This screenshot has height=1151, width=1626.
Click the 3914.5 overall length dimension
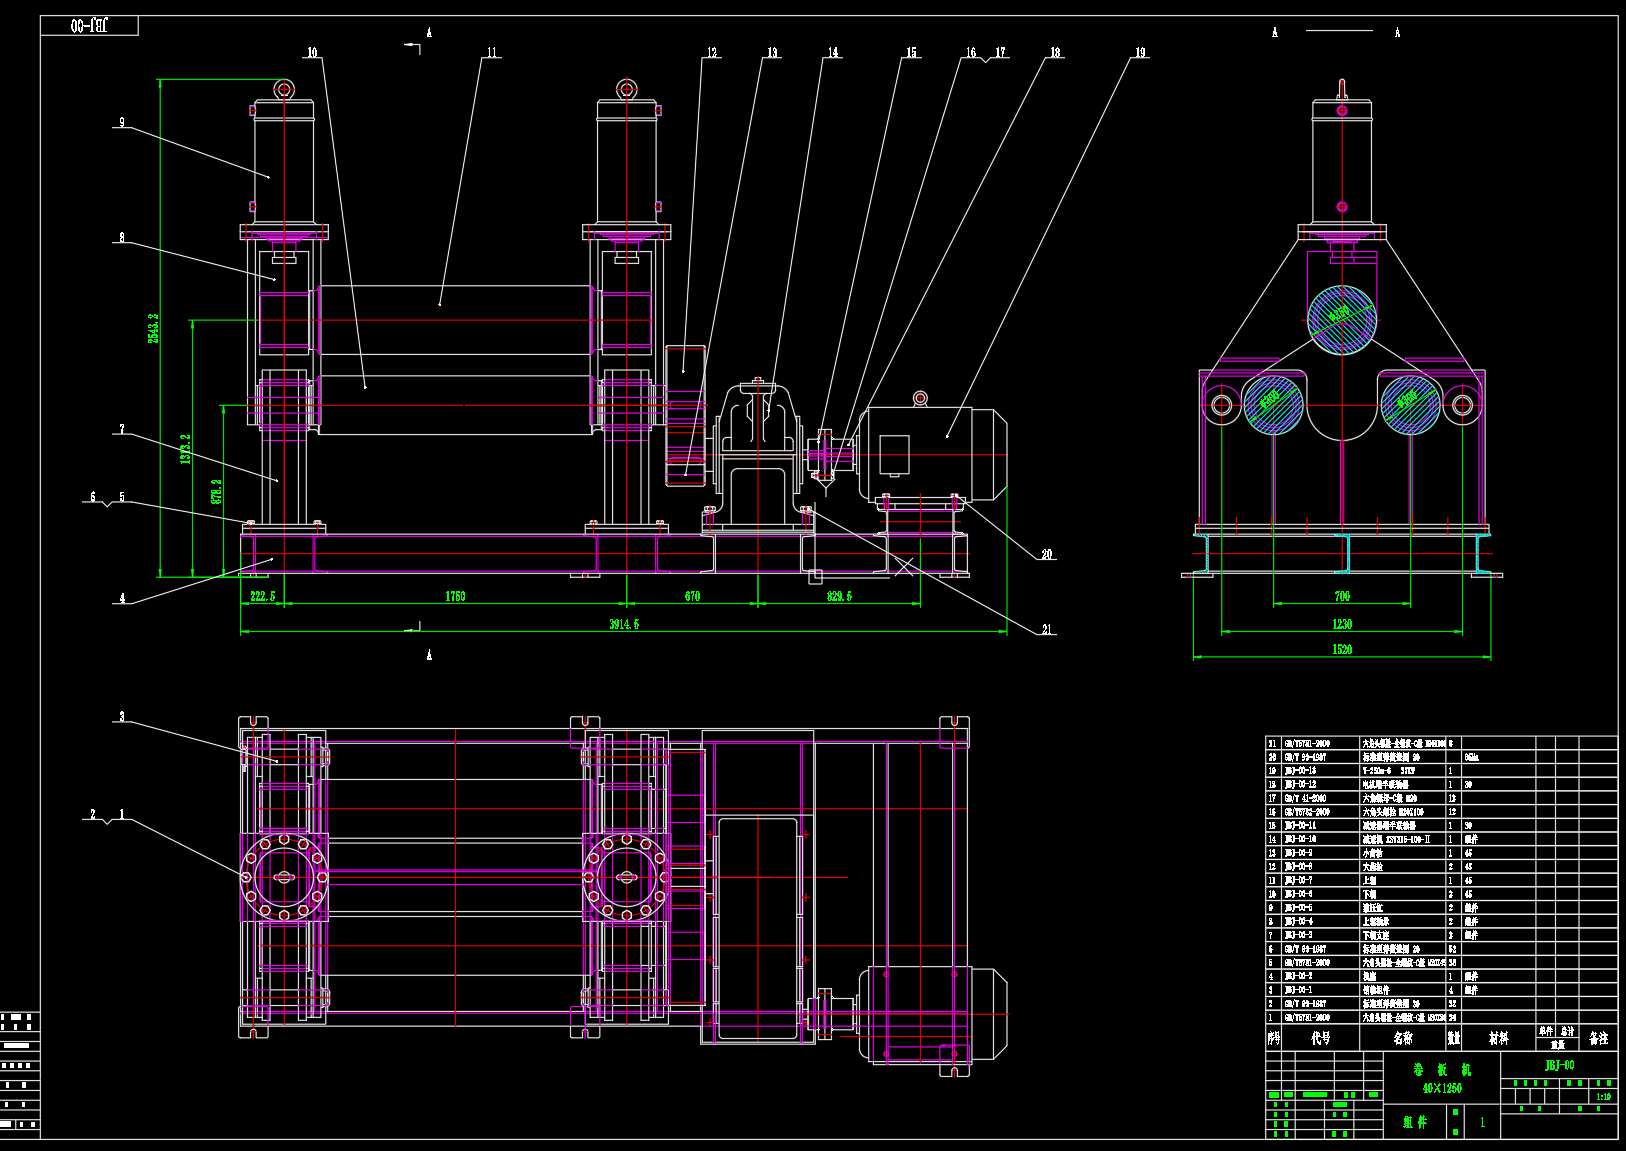pos(624,624)
